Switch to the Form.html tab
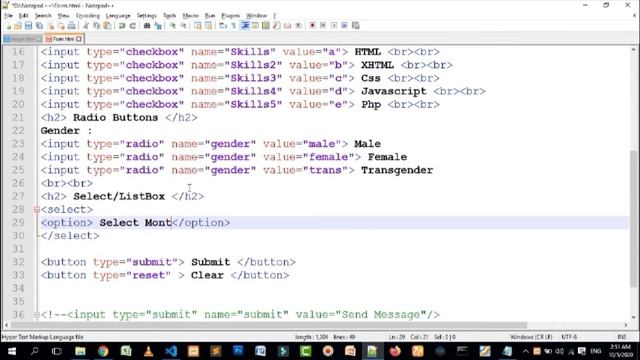Image resolution: width=640 pixels, height=360 pixels. pyautogui.click(x=63, y=39)
